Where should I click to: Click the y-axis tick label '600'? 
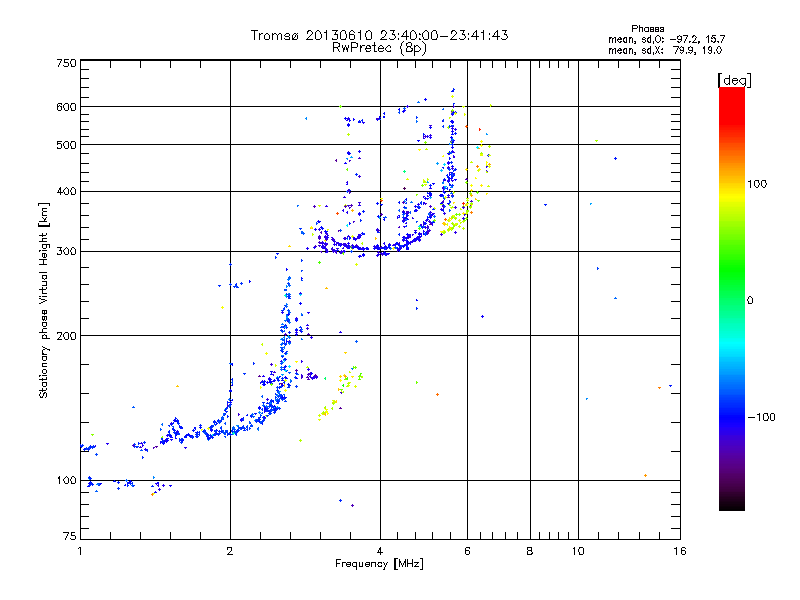coord(66,107)
